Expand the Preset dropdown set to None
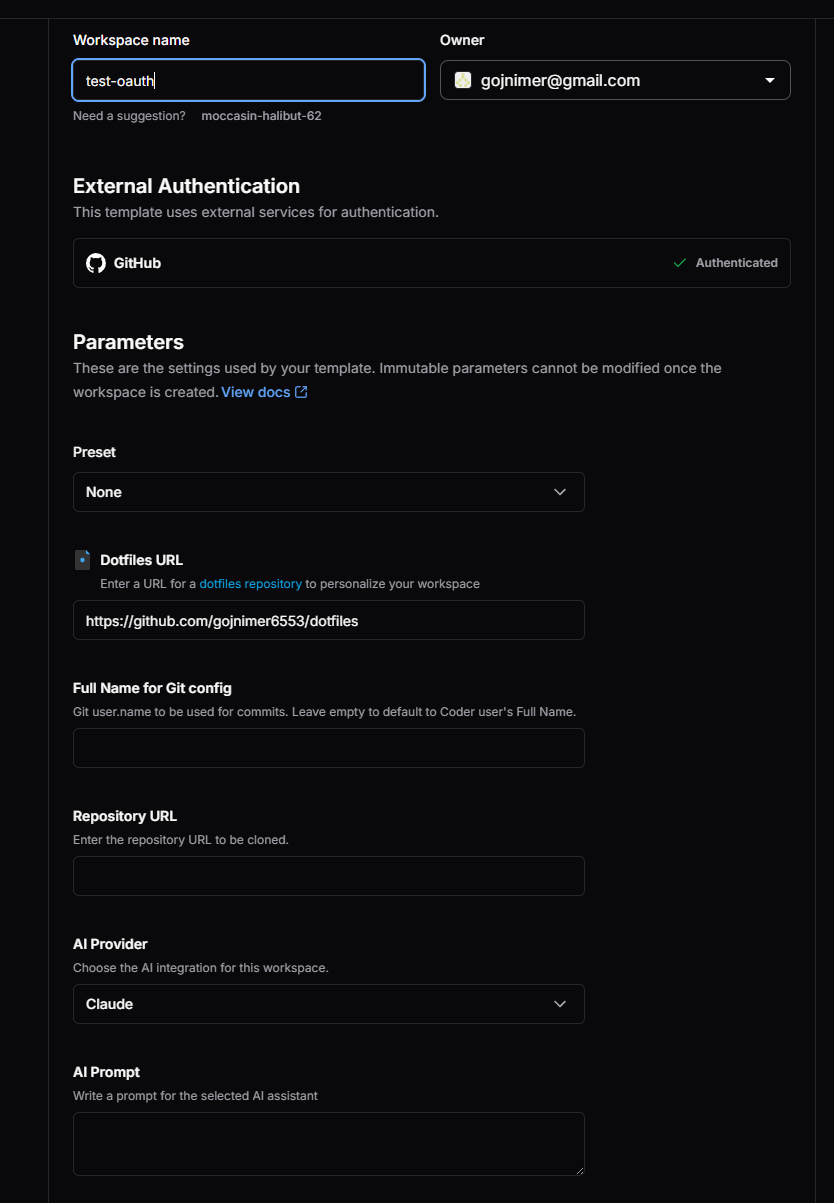Image resolution: width=834 pixels, height=1203 pixels. (x=328, y=492)
